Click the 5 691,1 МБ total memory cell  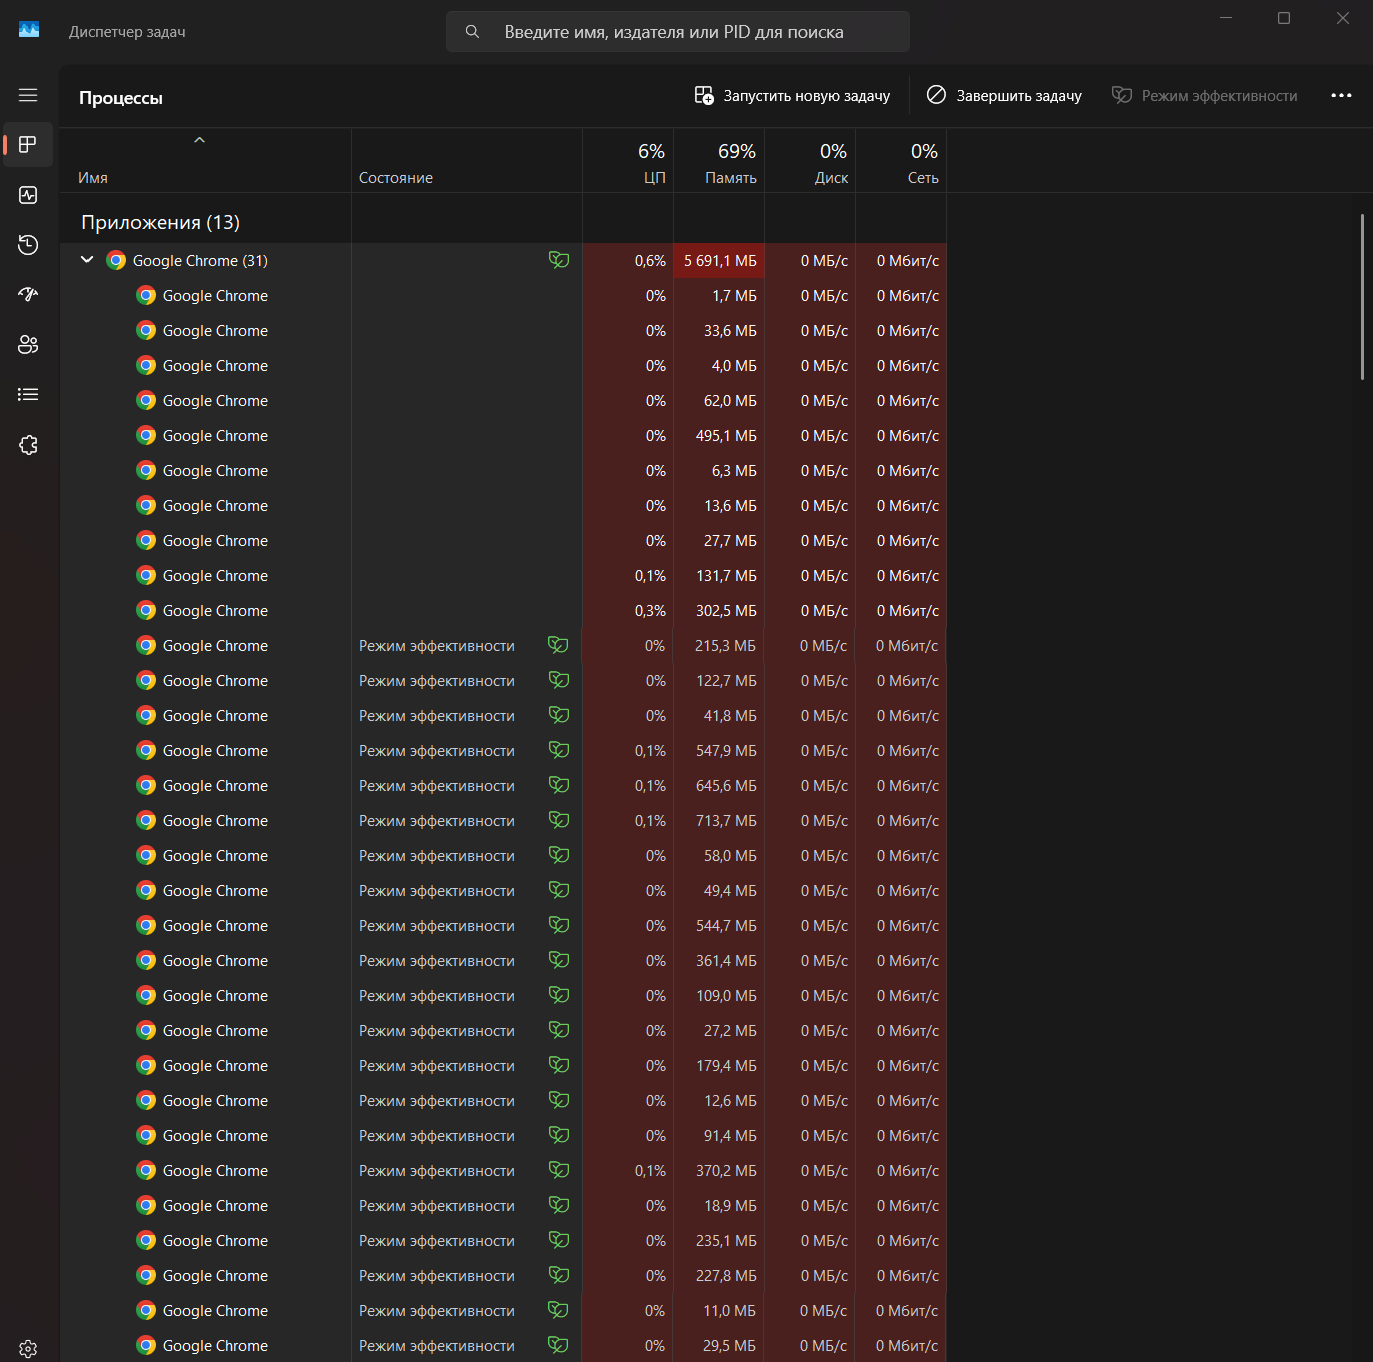click(x=720, y=261)
